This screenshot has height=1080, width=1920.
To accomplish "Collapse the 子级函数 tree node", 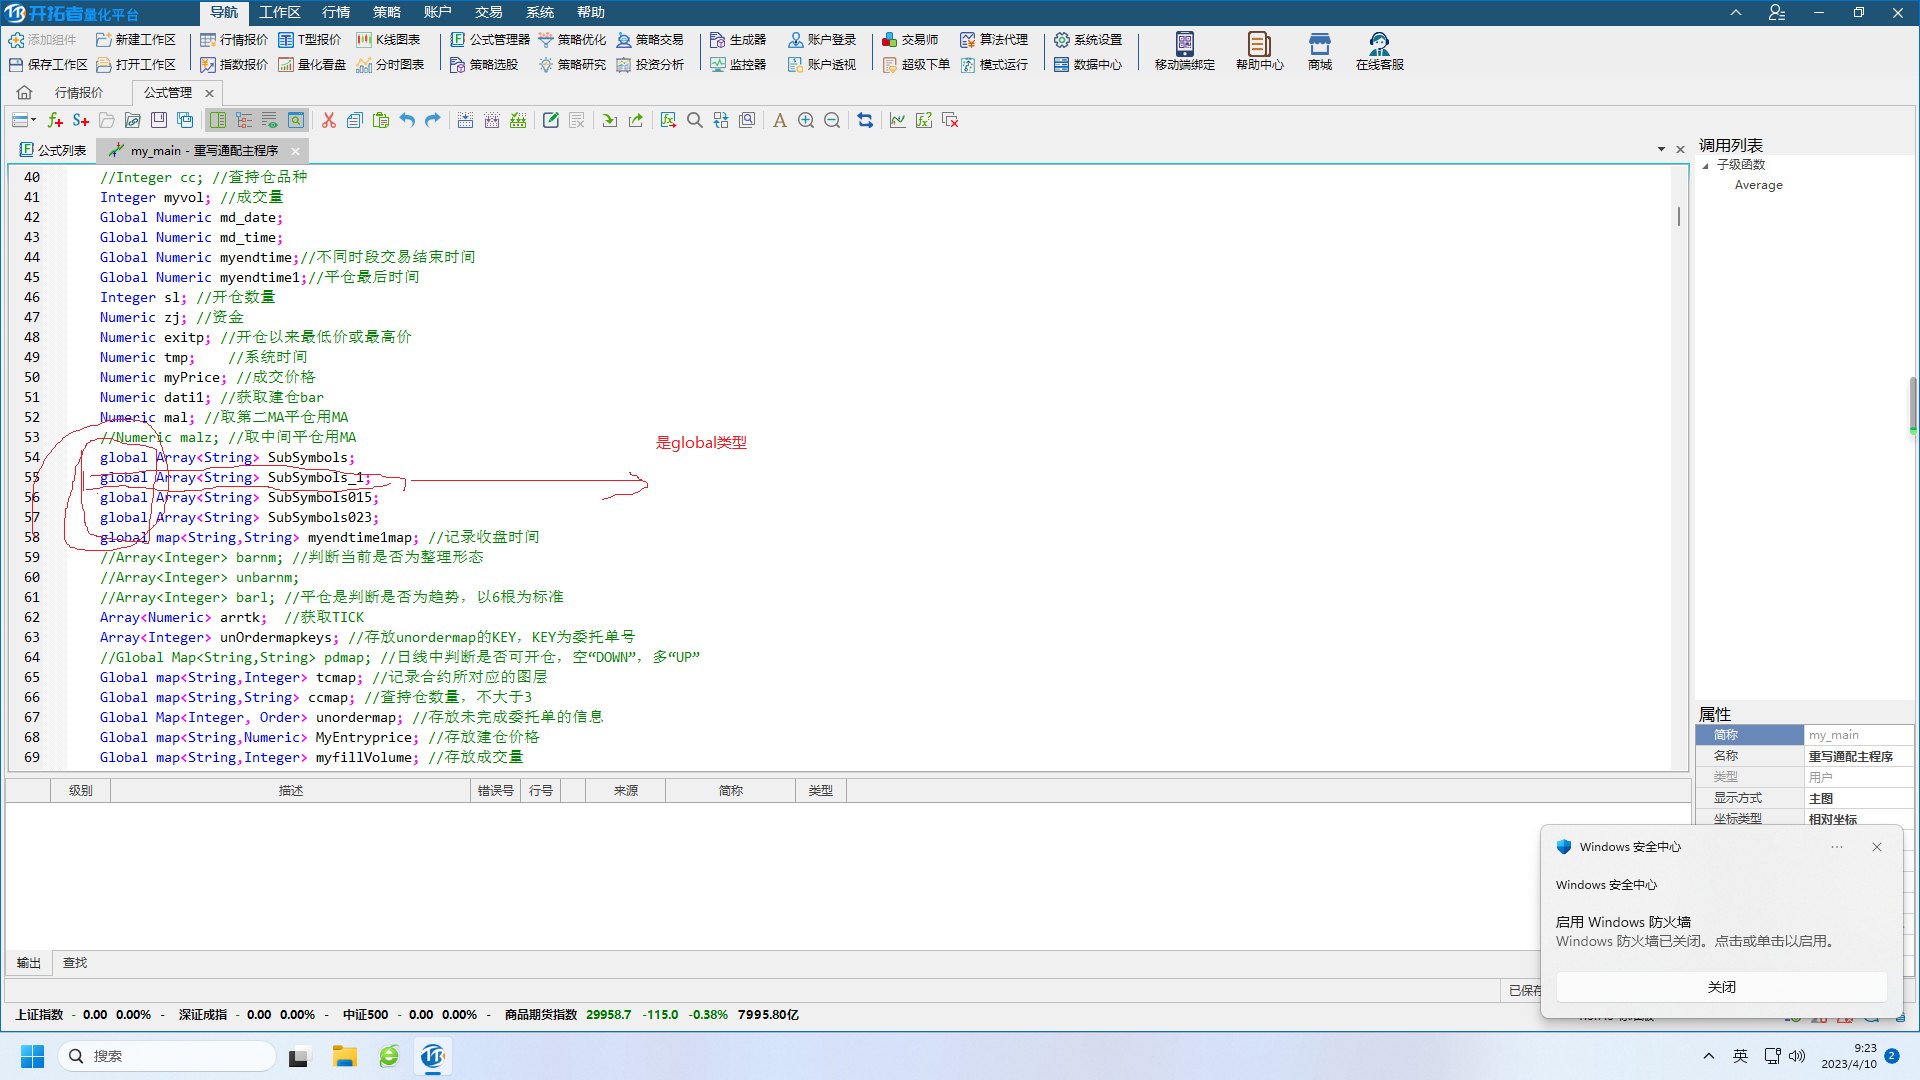I will click(x=1706, y=165).
